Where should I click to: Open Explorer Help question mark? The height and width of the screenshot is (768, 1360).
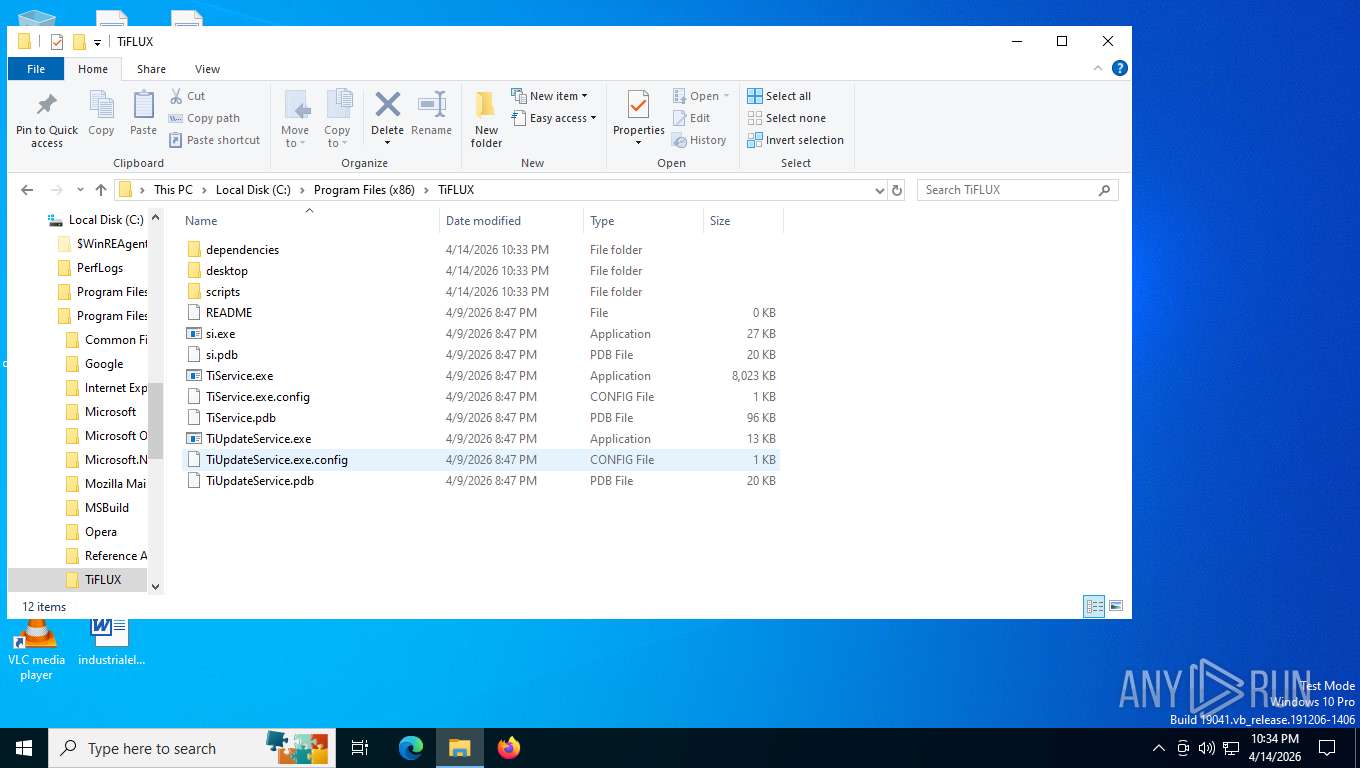coord(1120,68)
